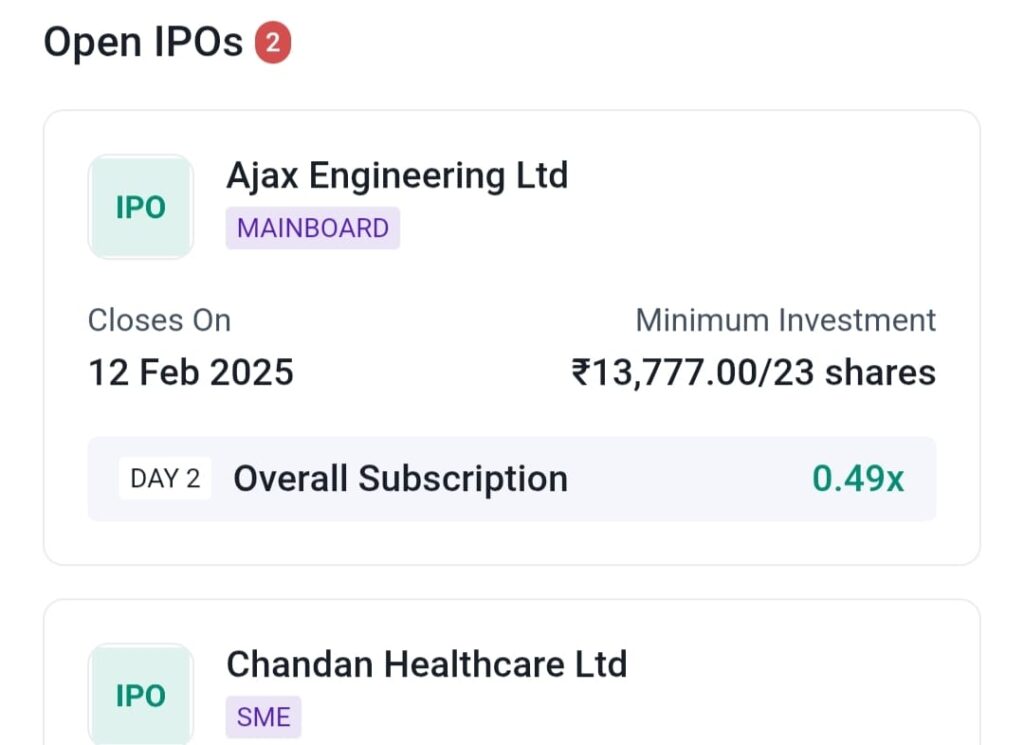Open the Chandan Healthcare IPO card
The height and width of the screenshot is (745, 1024).
click(x=512, y=673)
